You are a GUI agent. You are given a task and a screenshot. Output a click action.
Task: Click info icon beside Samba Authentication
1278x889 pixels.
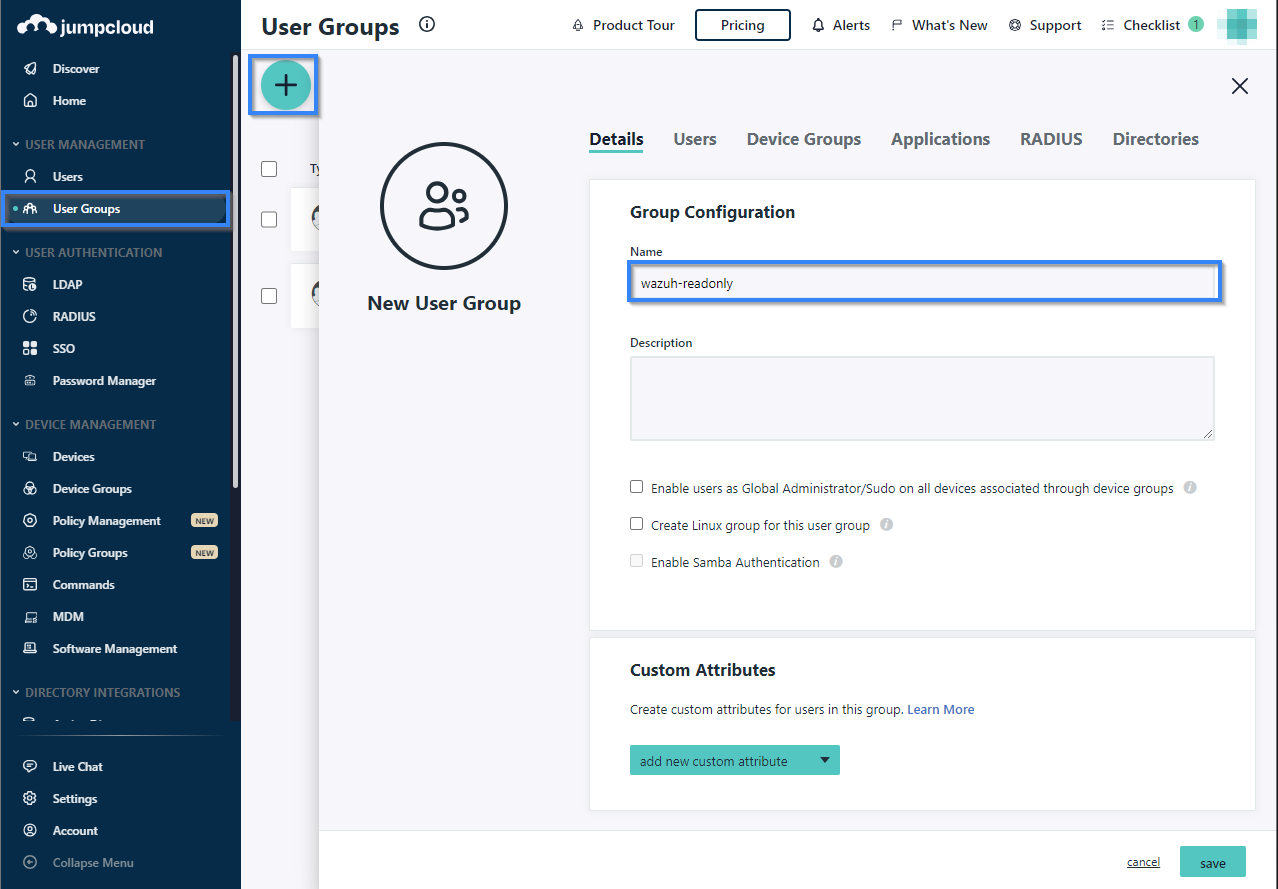836,562
